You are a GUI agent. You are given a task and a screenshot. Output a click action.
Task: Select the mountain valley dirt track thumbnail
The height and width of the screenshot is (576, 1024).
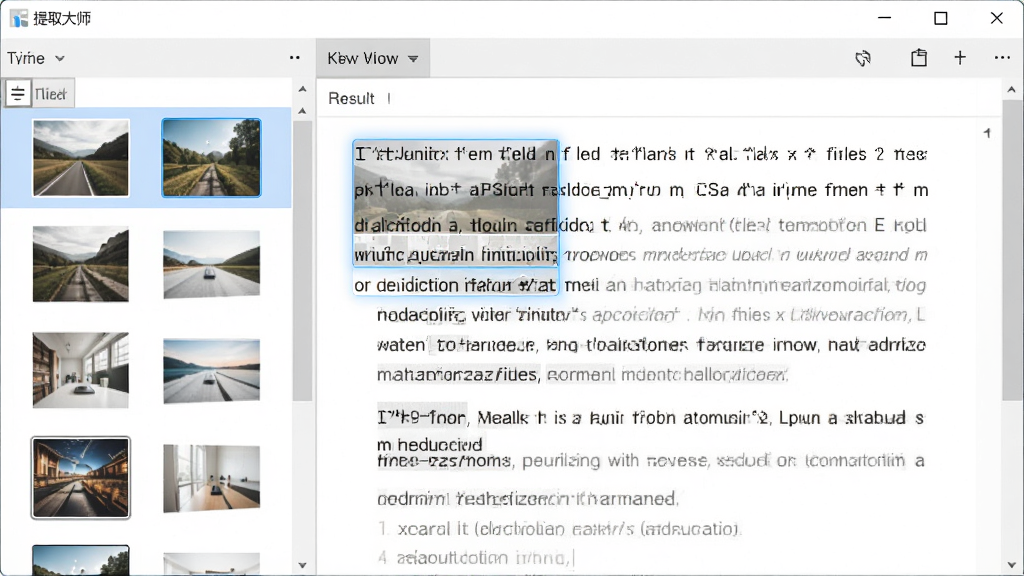pyautogui.click(x=81, y=264)
